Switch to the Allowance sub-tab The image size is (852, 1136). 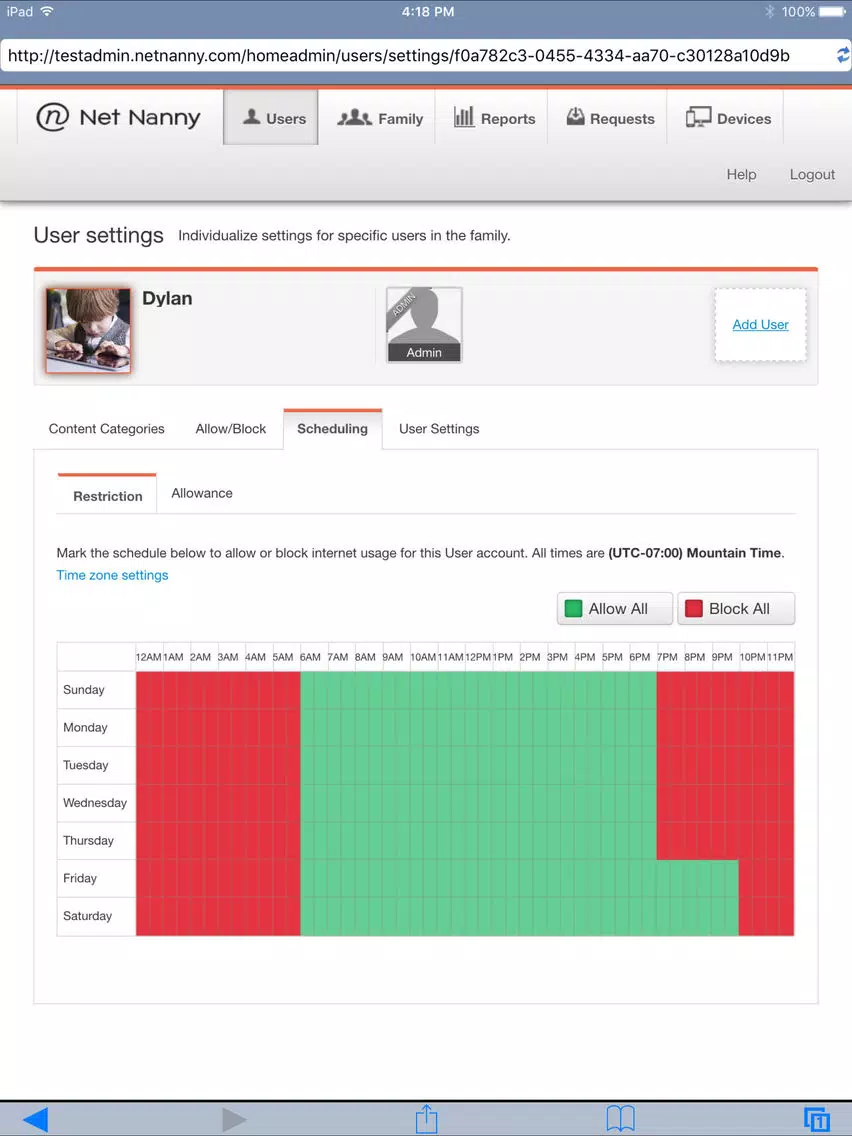click(x=201, y=493)
